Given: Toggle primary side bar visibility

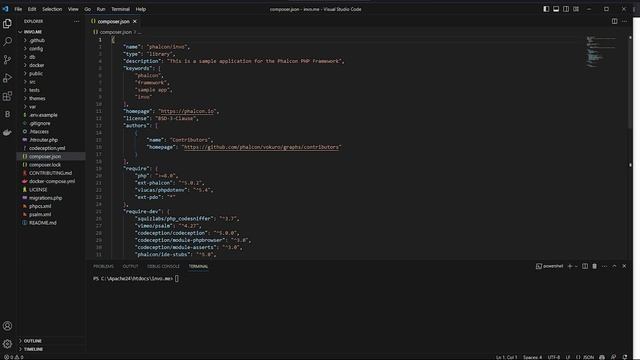Looking at the screenshot, I should (x=546, y=9).
